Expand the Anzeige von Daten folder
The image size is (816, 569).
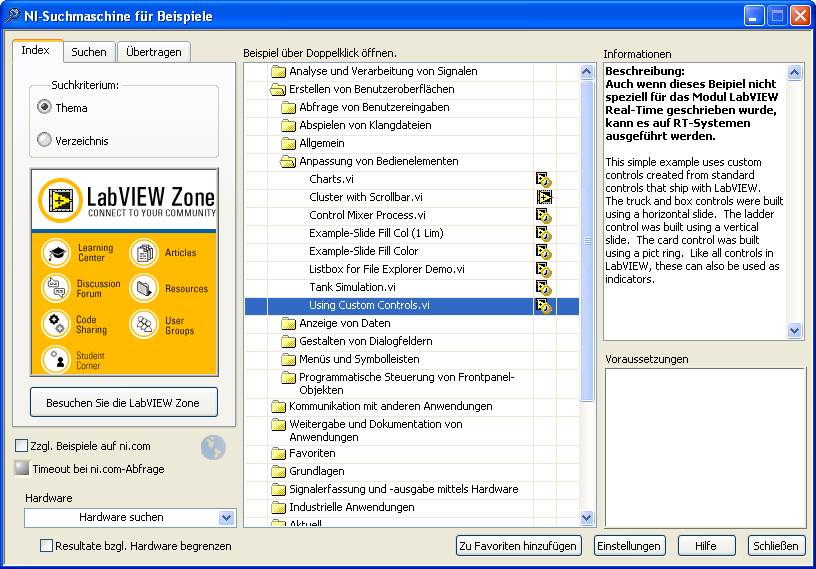(x=288, y=323)
